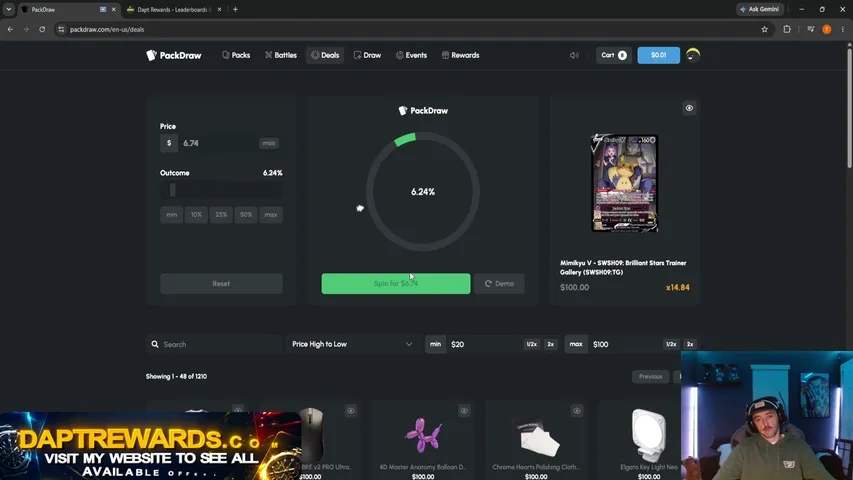Open the Cart
853x480 pixels.
[x=614, y=55]
